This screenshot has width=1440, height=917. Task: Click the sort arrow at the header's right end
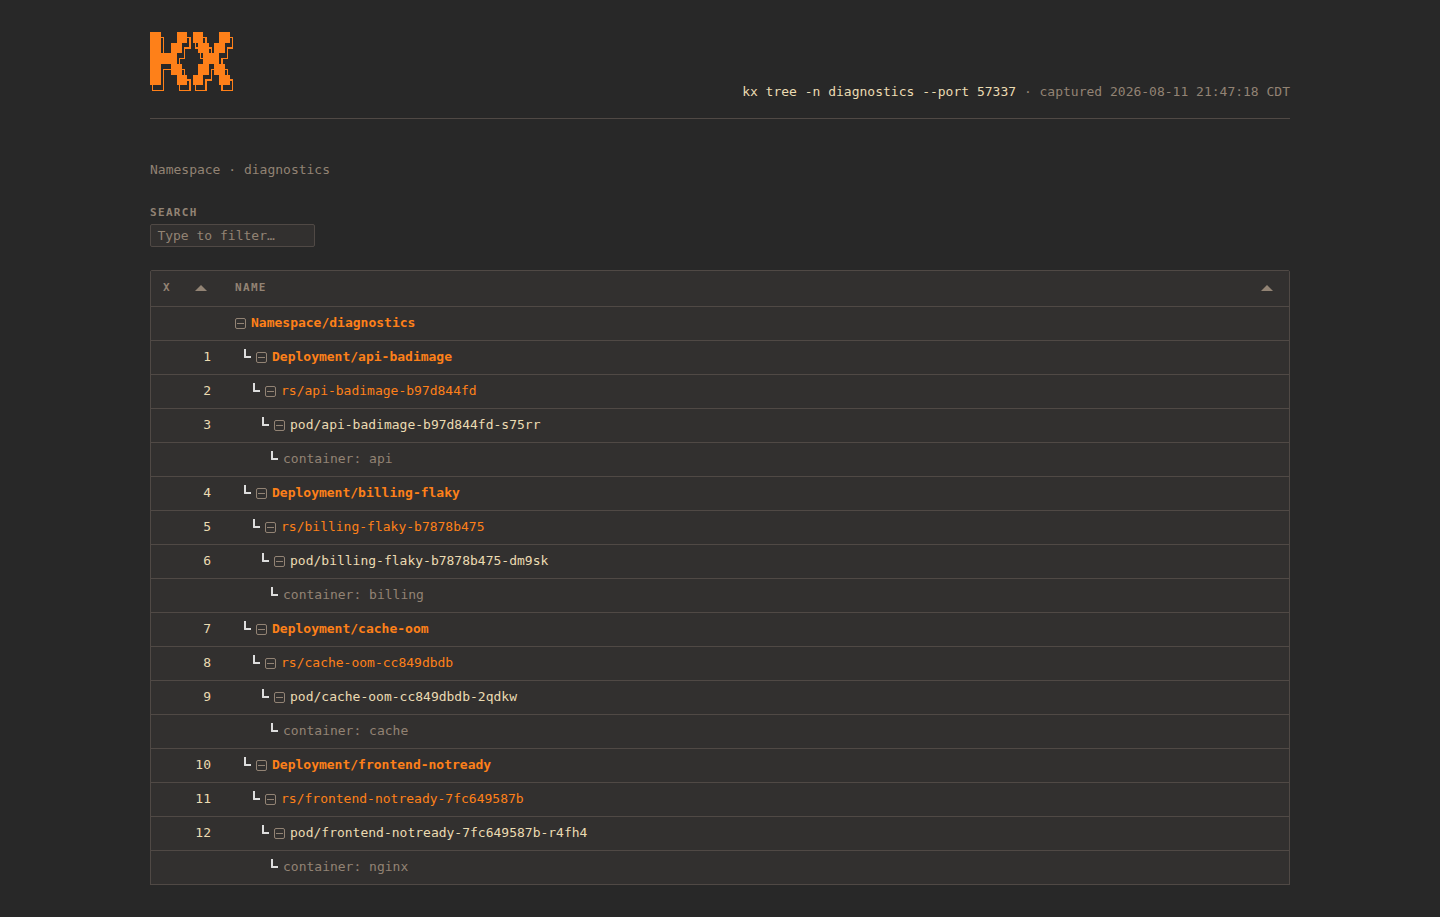tap(1267, 288)
